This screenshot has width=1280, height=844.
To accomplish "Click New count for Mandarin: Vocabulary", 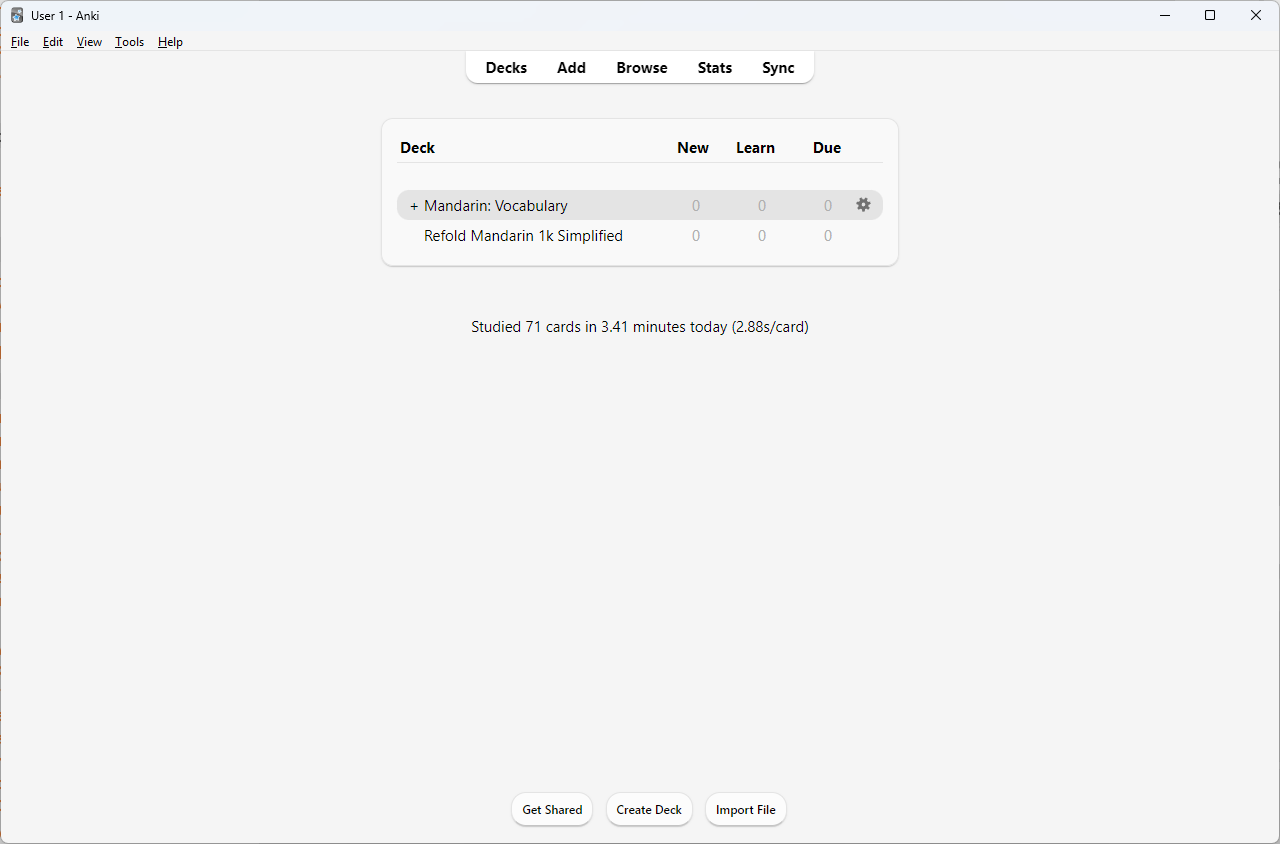I will tap(696, 206).
